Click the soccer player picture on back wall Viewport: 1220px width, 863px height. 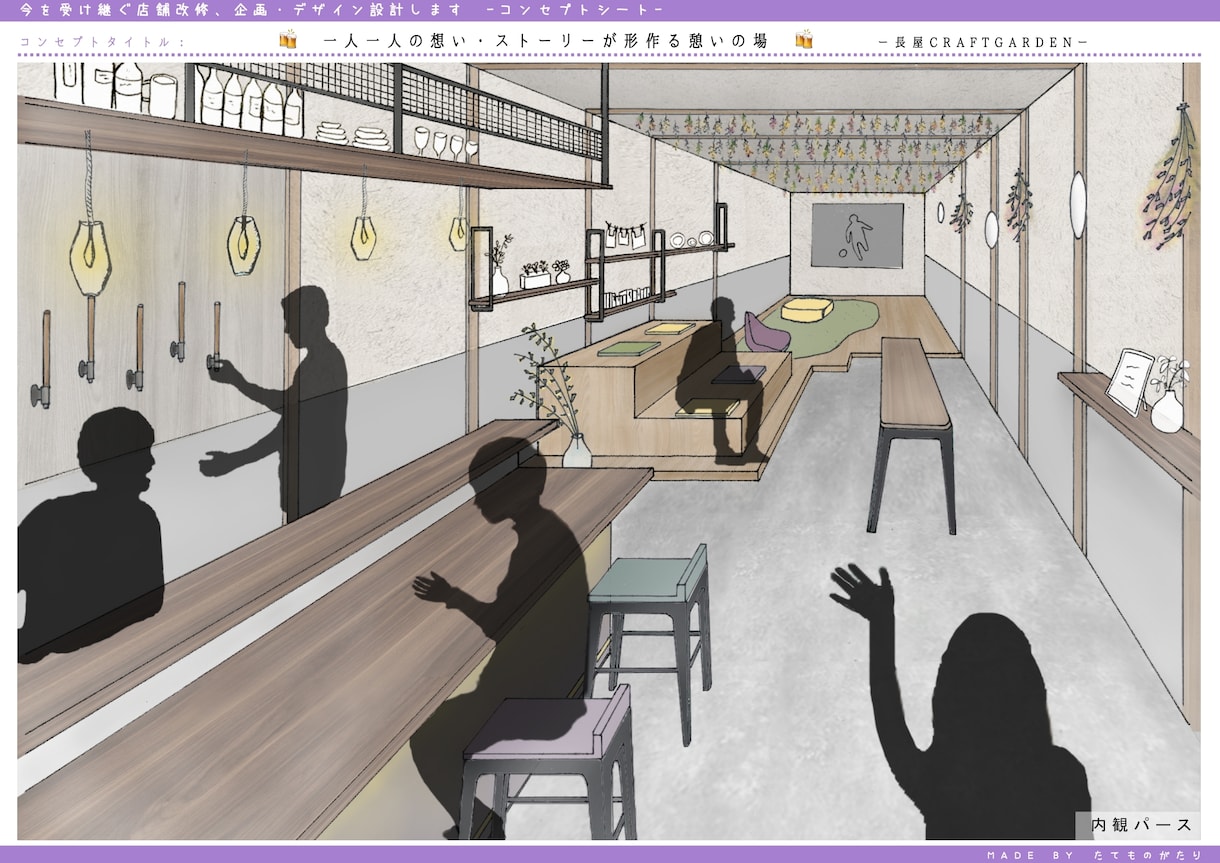point(856,236)
